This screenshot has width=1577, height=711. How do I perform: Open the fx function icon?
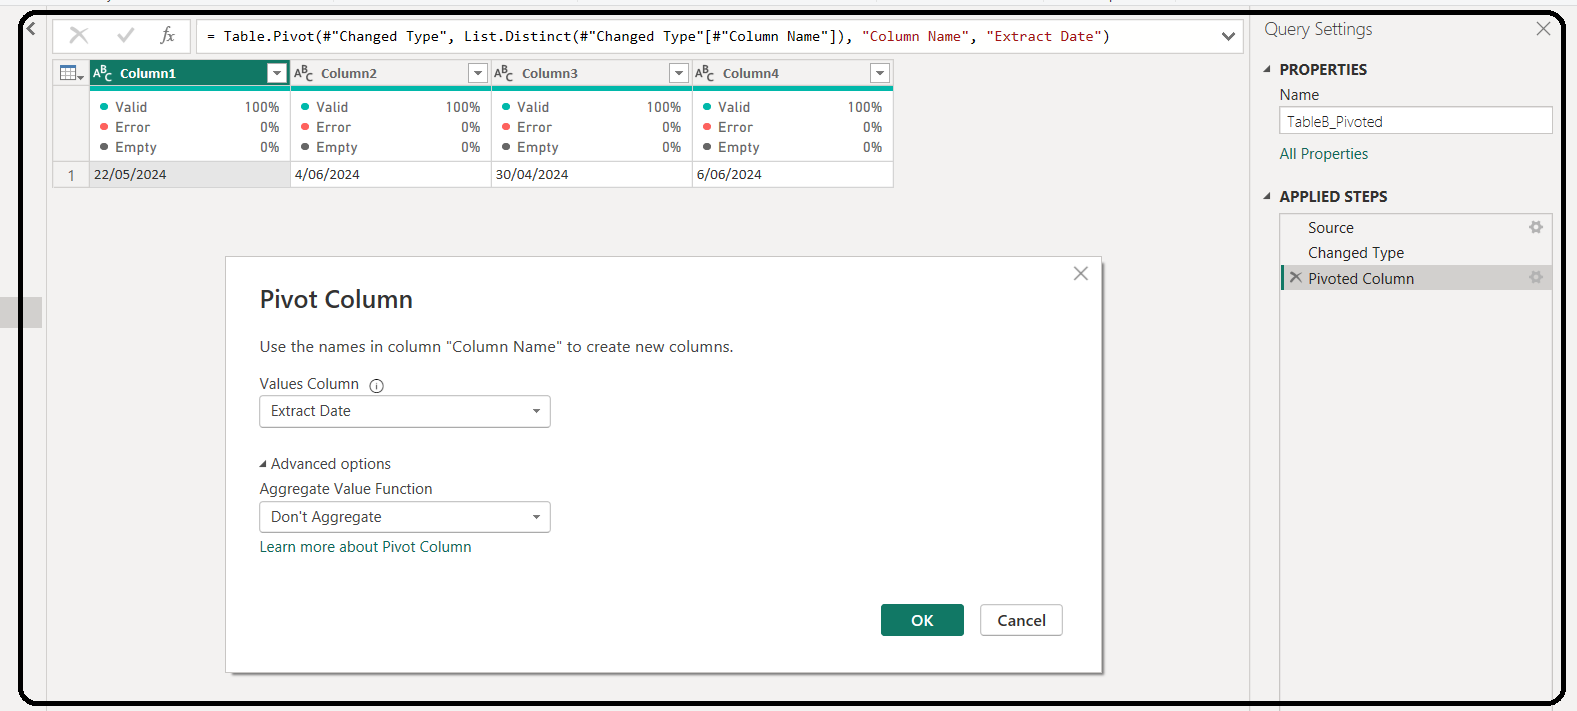(167, 36)
